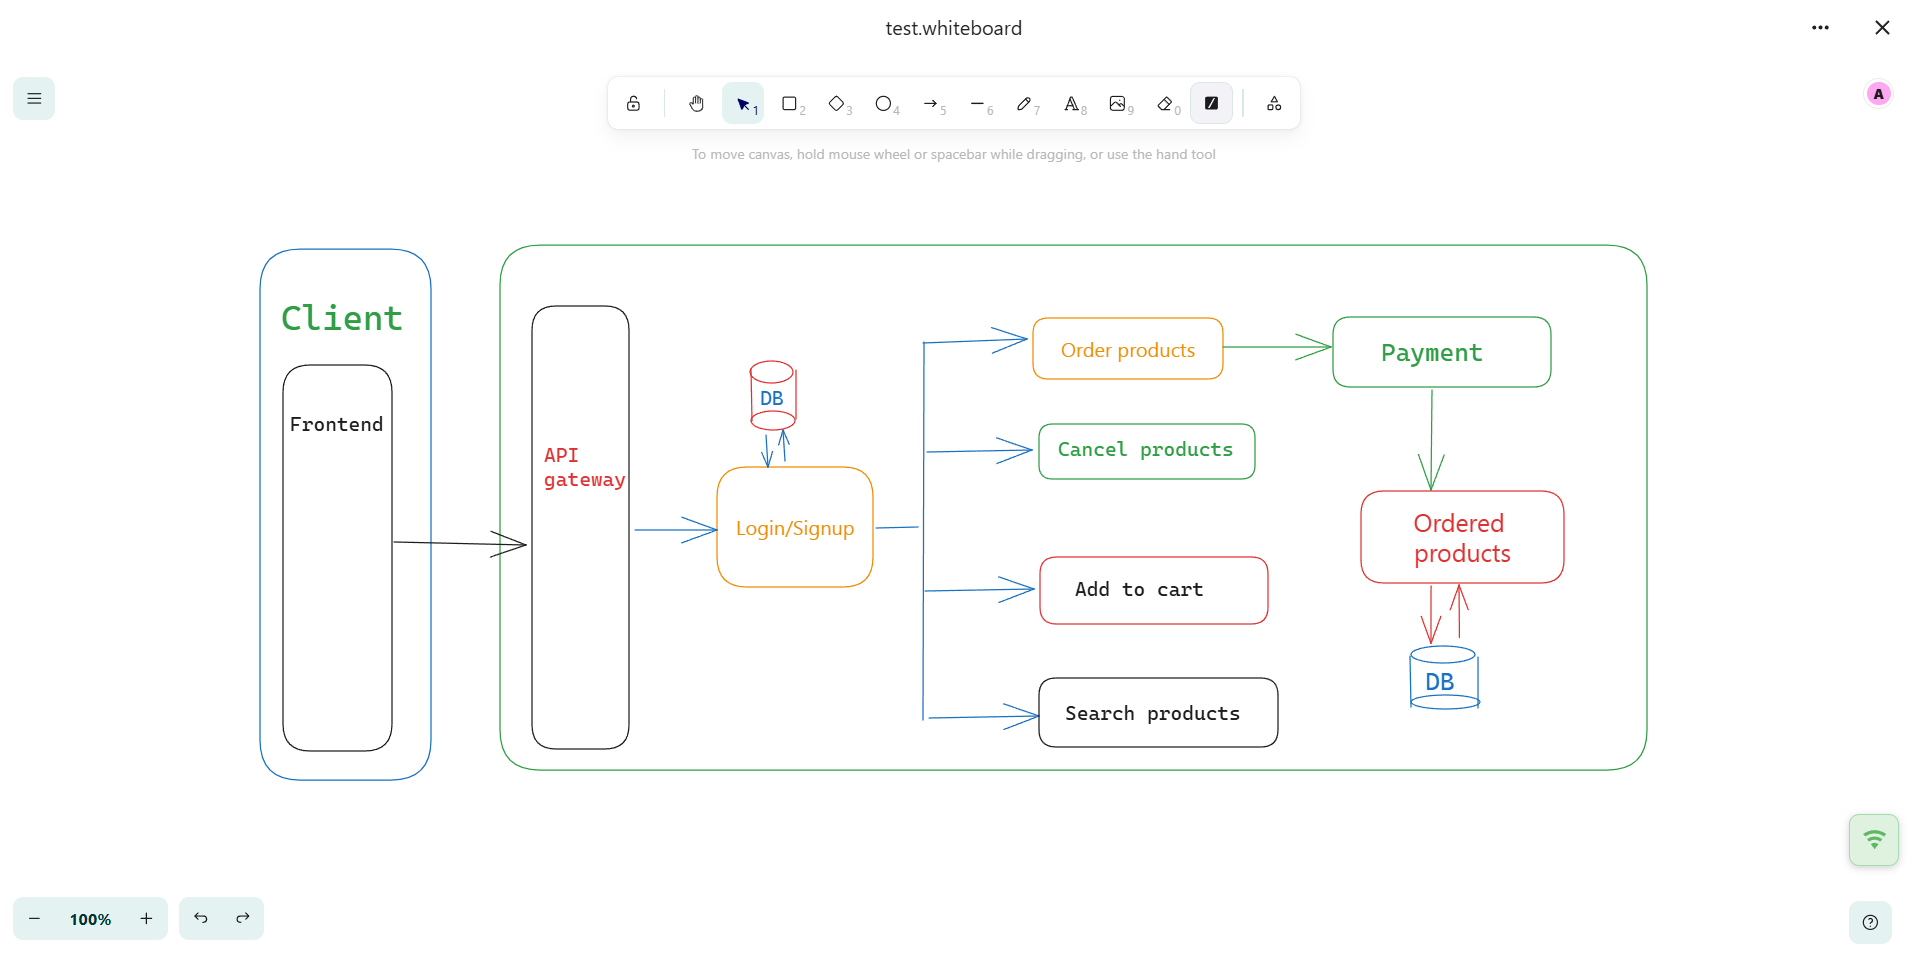Click the zoom out minus button
This screenshot has width=1913, height=961.
point(35,919)
